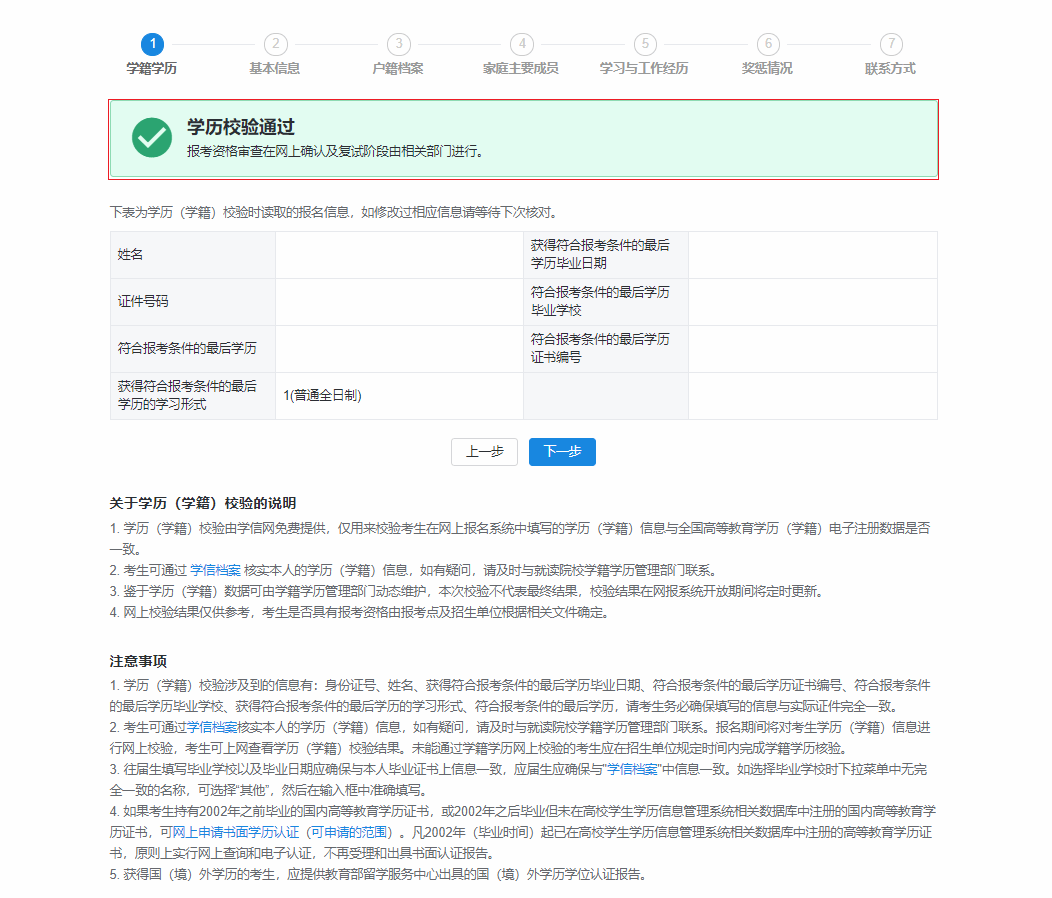
Task: Navigate to step 7 联系方式
Action: (x=890, y=44)
